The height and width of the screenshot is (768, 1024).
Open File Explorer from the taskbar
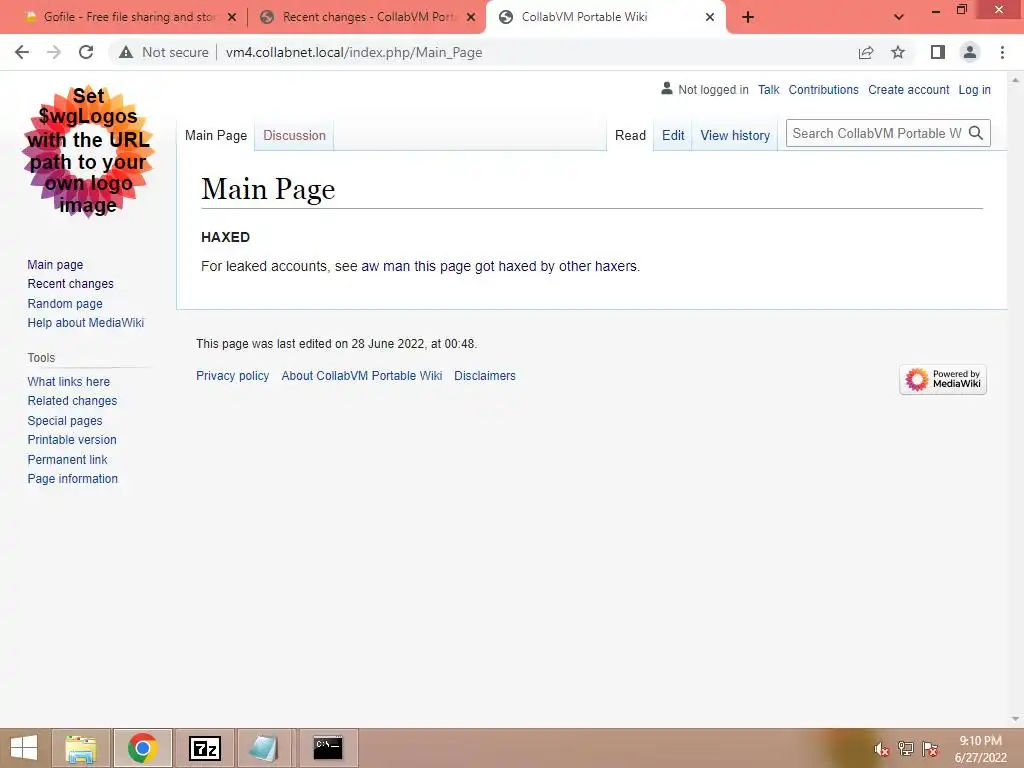tap(81, 748)
